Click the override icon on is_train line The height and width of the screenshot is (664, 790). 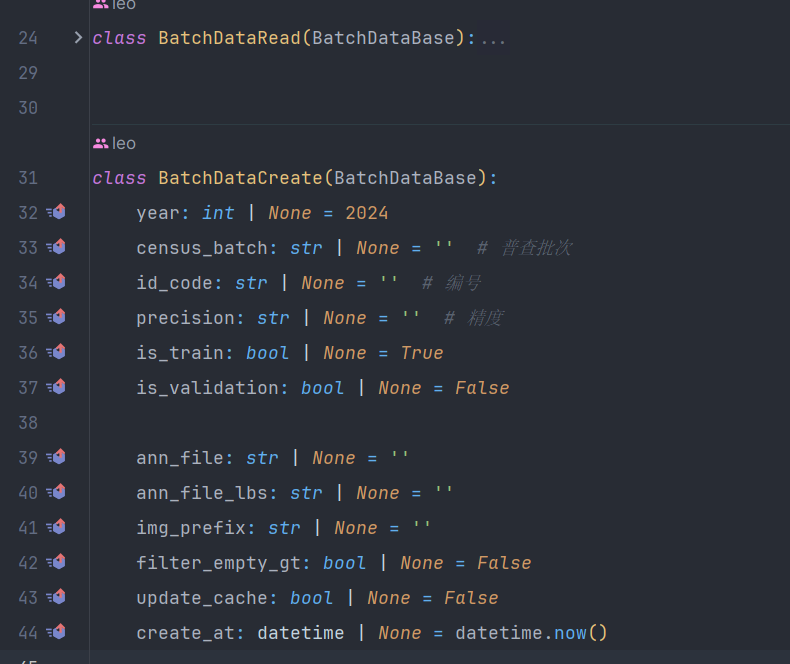coord(57,352)
